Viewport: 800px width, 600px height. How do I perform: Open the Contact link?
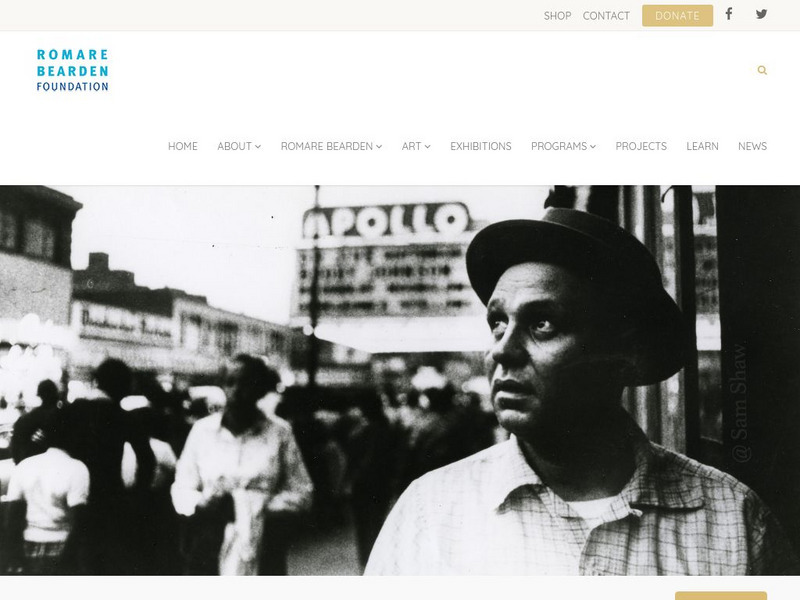606,16
